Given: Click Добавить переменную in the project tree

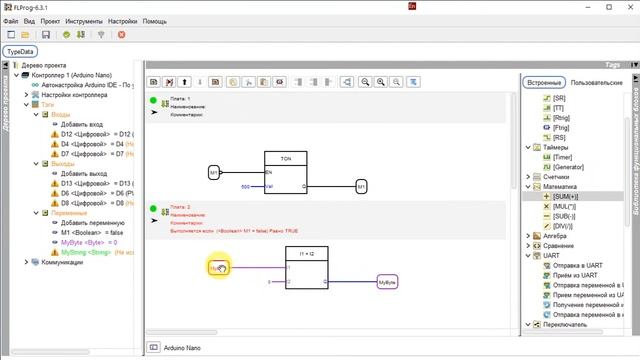Looking at the screenshot, I should (93, 223).
